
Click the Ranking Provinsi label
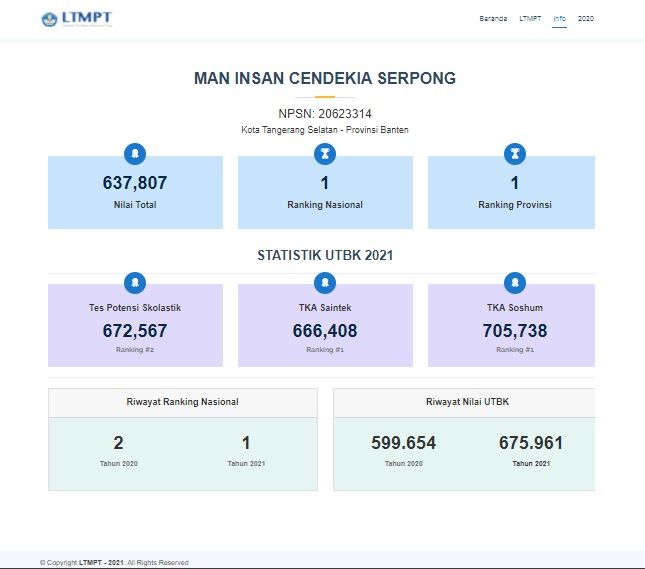[515, 204]
